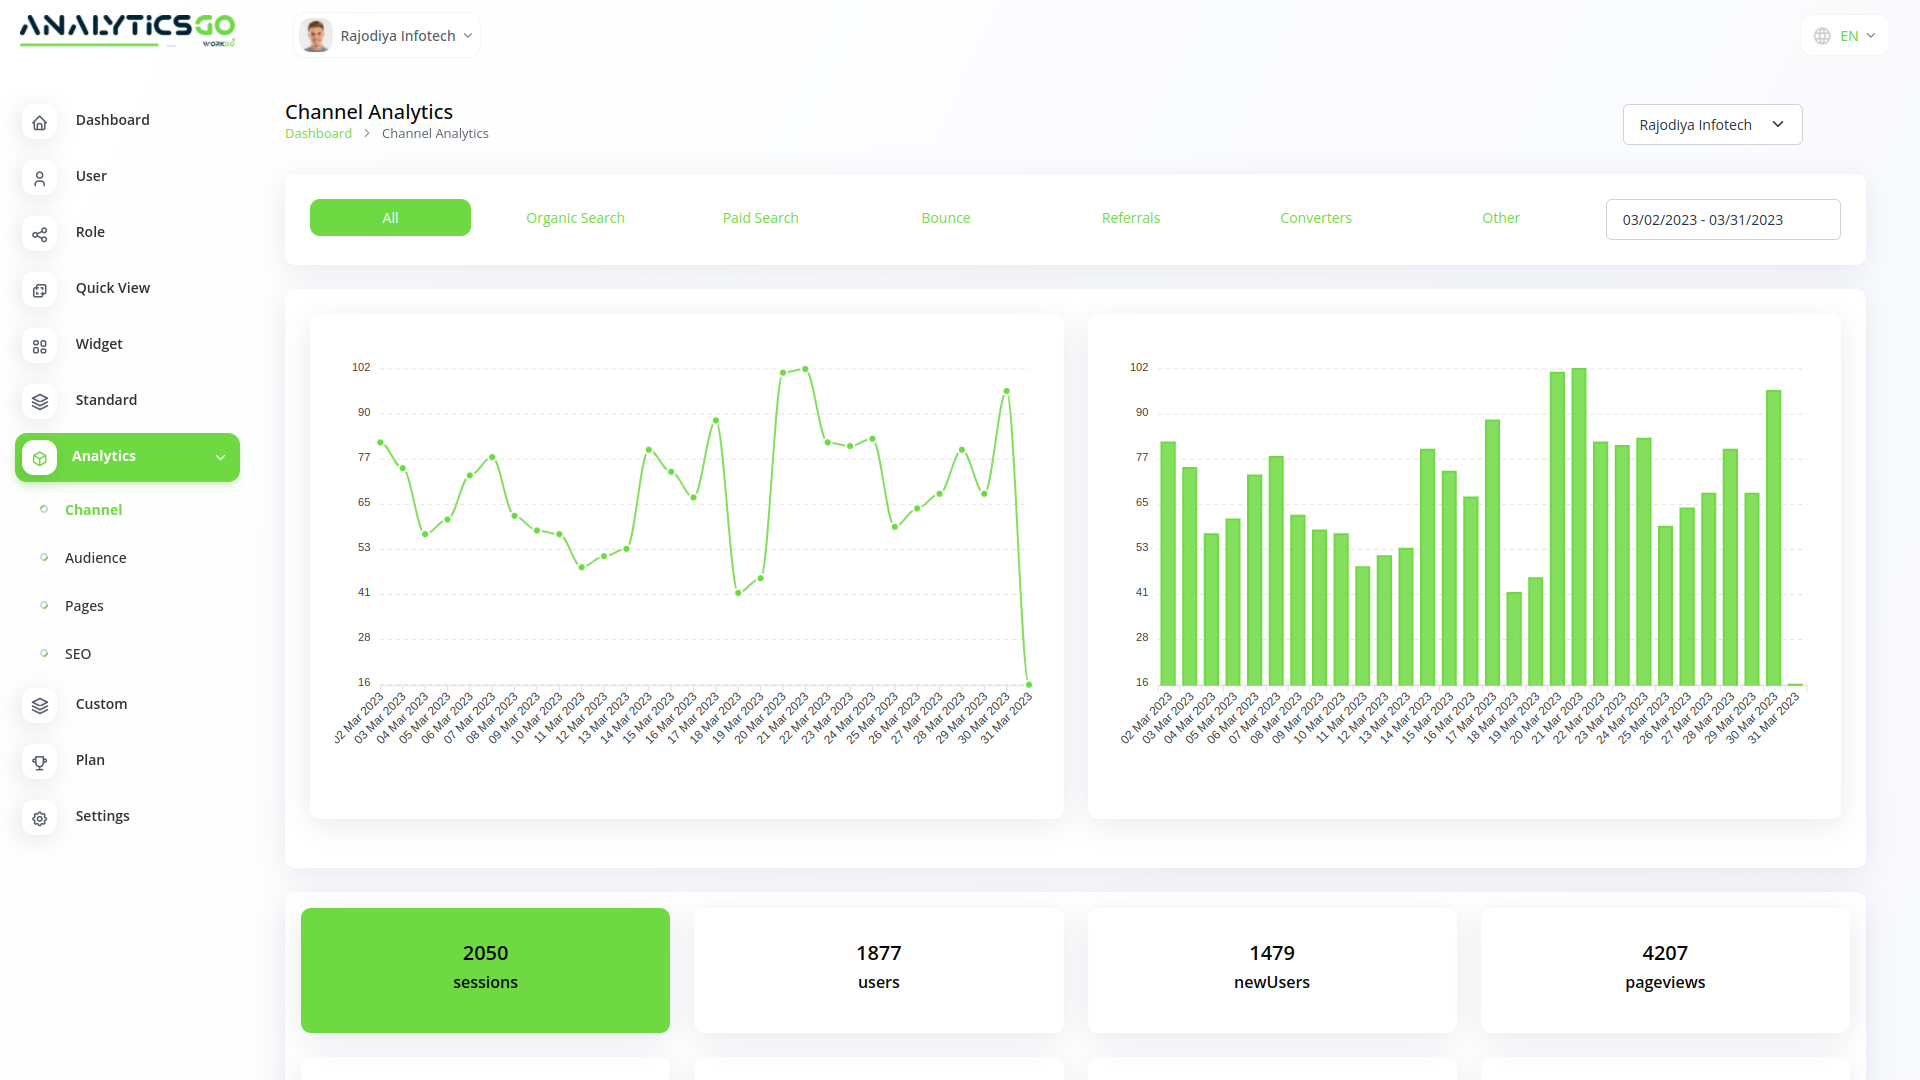Viewport: 1920px width, 1080px height.
Task: Click the Dashboard breadcrumb link
Action: point(318,134)
